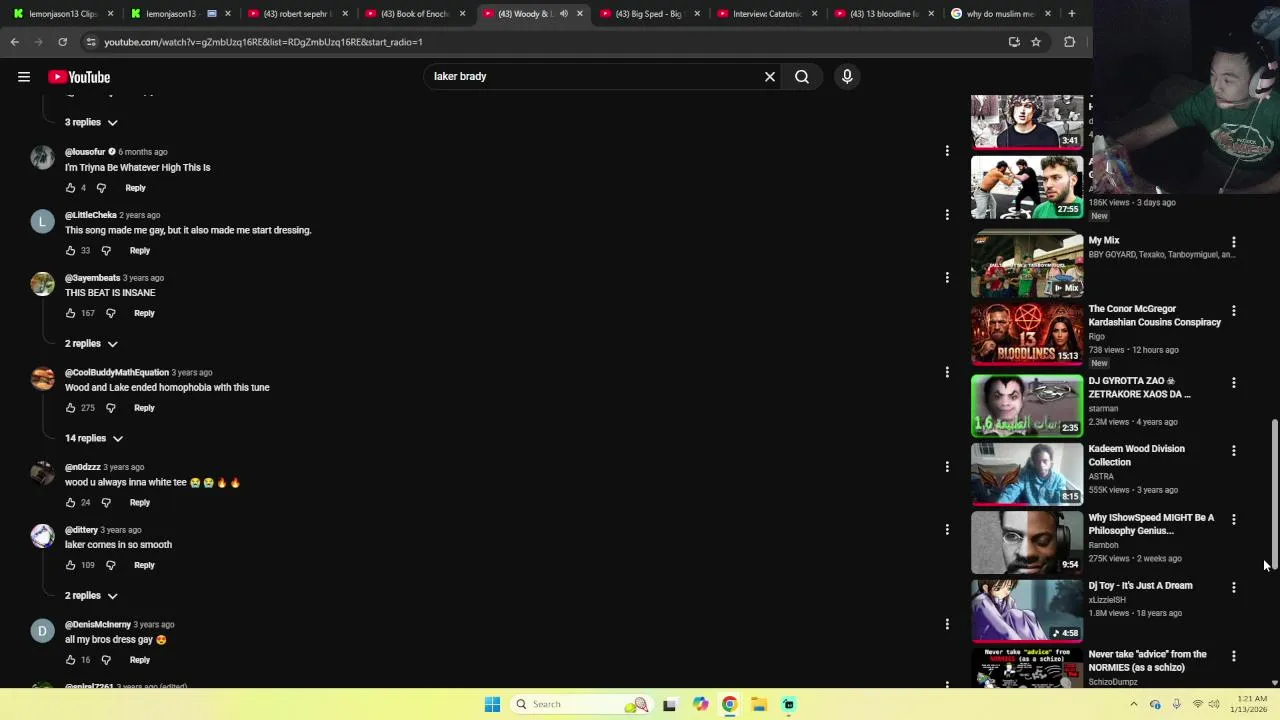Like the @LittleCheka comment
The width and height of the screenshot is (1280, 720).
pos(70,251)
